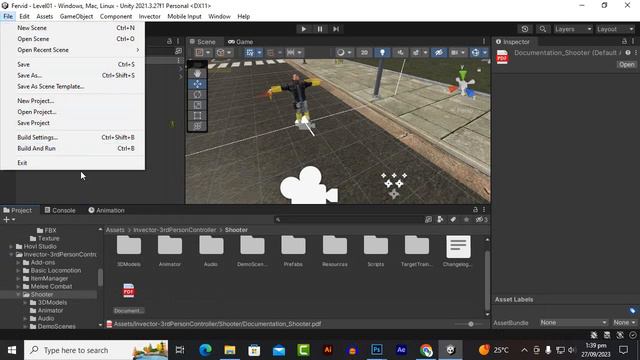Image resolution: width=640 pixels, height=360 pixels.
Task: Expand the Melee Combat folder
Action: [18, 287]
